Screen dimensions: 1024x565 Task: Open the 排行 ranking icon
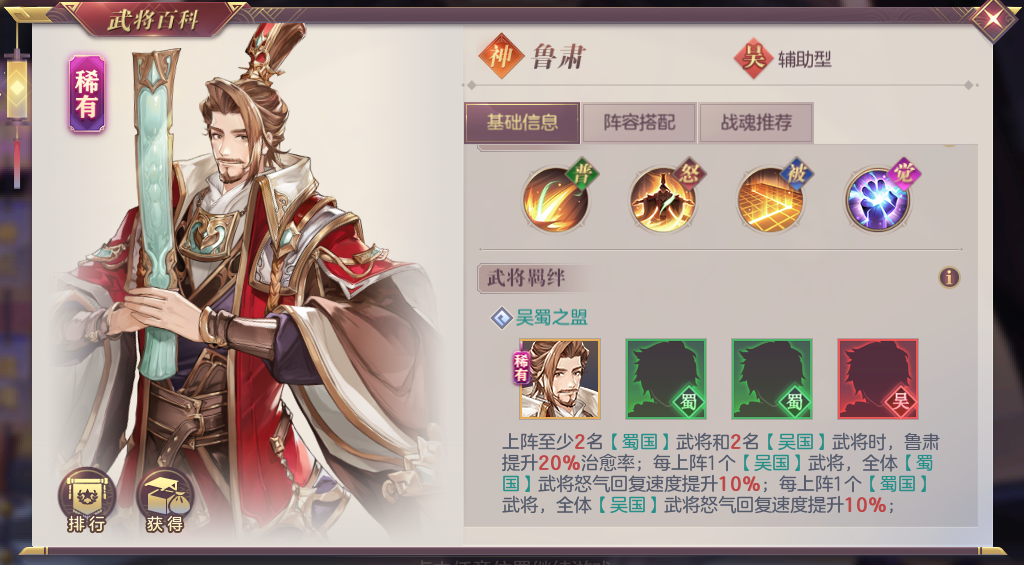(86, 501)
